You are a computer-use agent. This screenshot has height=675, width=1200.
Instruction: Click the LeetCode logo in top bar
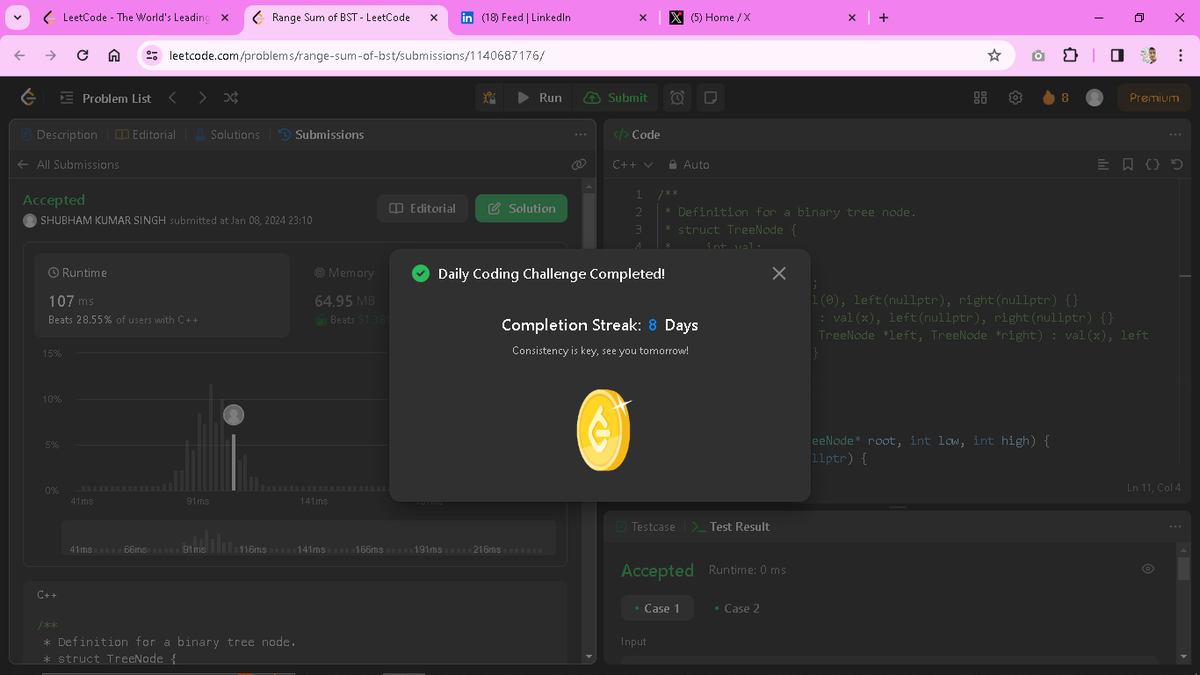[x=29, y=97]
